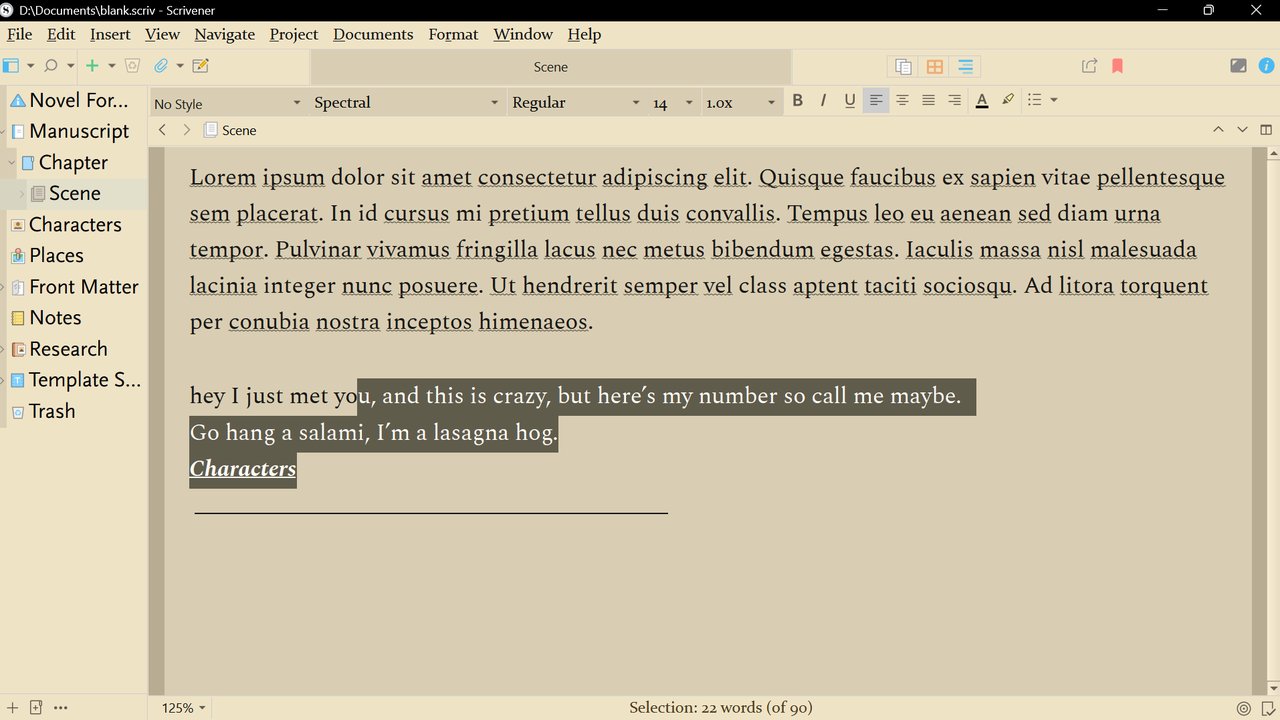The height and width of the screenshot is (720, 1280).
Task: Click the green plus Add icon
Action: (92, 66)
